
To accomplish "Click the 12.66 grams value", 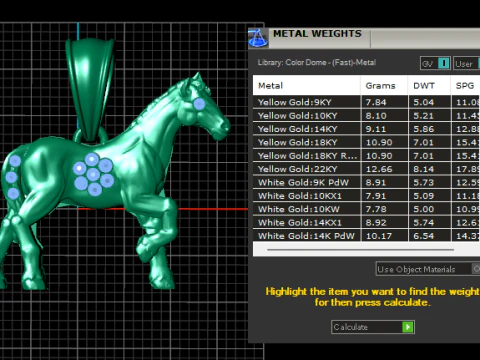I will 379,169.
